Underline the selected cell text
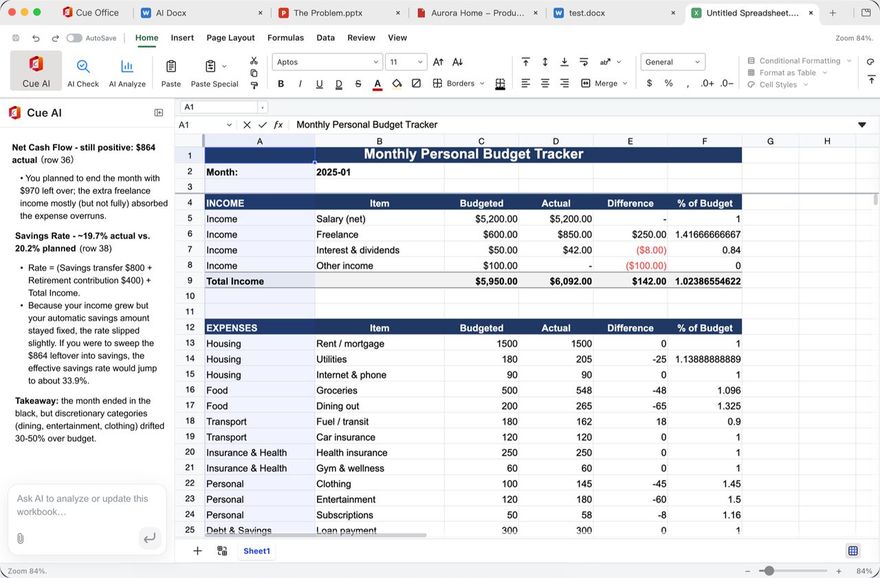This screenshot has width=880, height=578. click(319, 84)
